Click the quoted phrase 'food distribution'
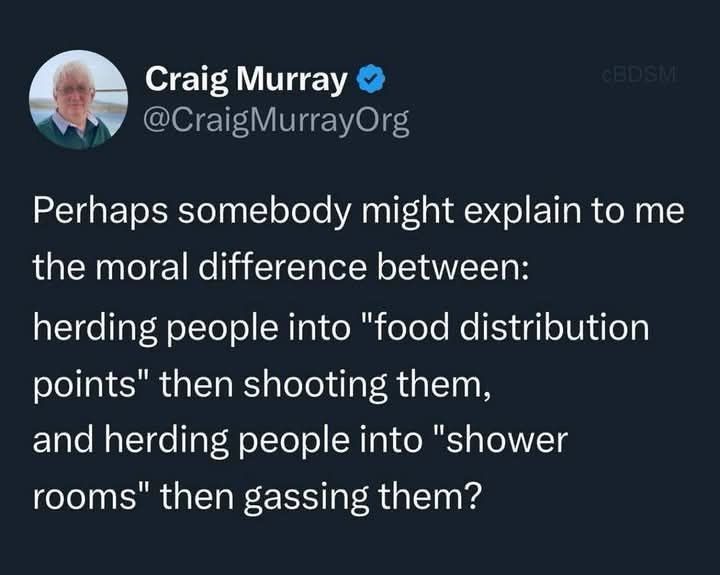The height and width of the screenshot is (575, 720). (x=506, y=327)
